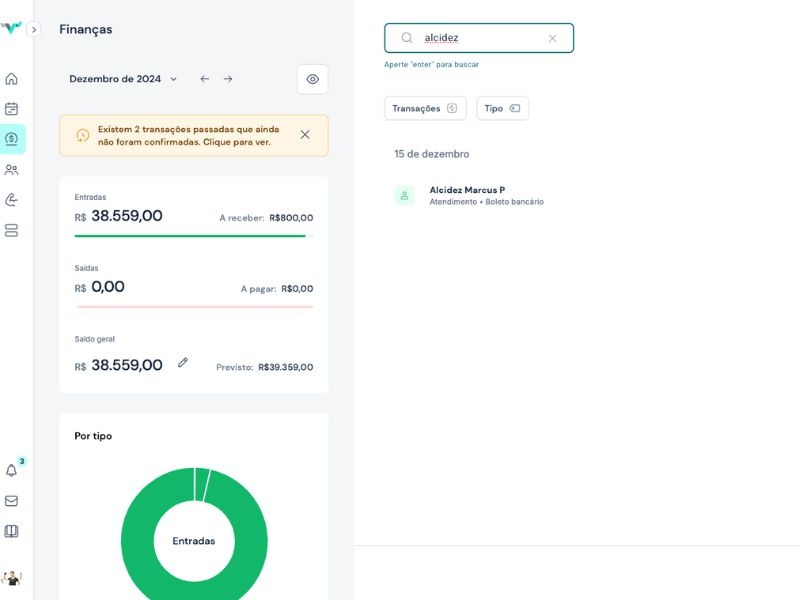
Task: Open the clients people icon in sidebar
Action: (x=12, y=170)
